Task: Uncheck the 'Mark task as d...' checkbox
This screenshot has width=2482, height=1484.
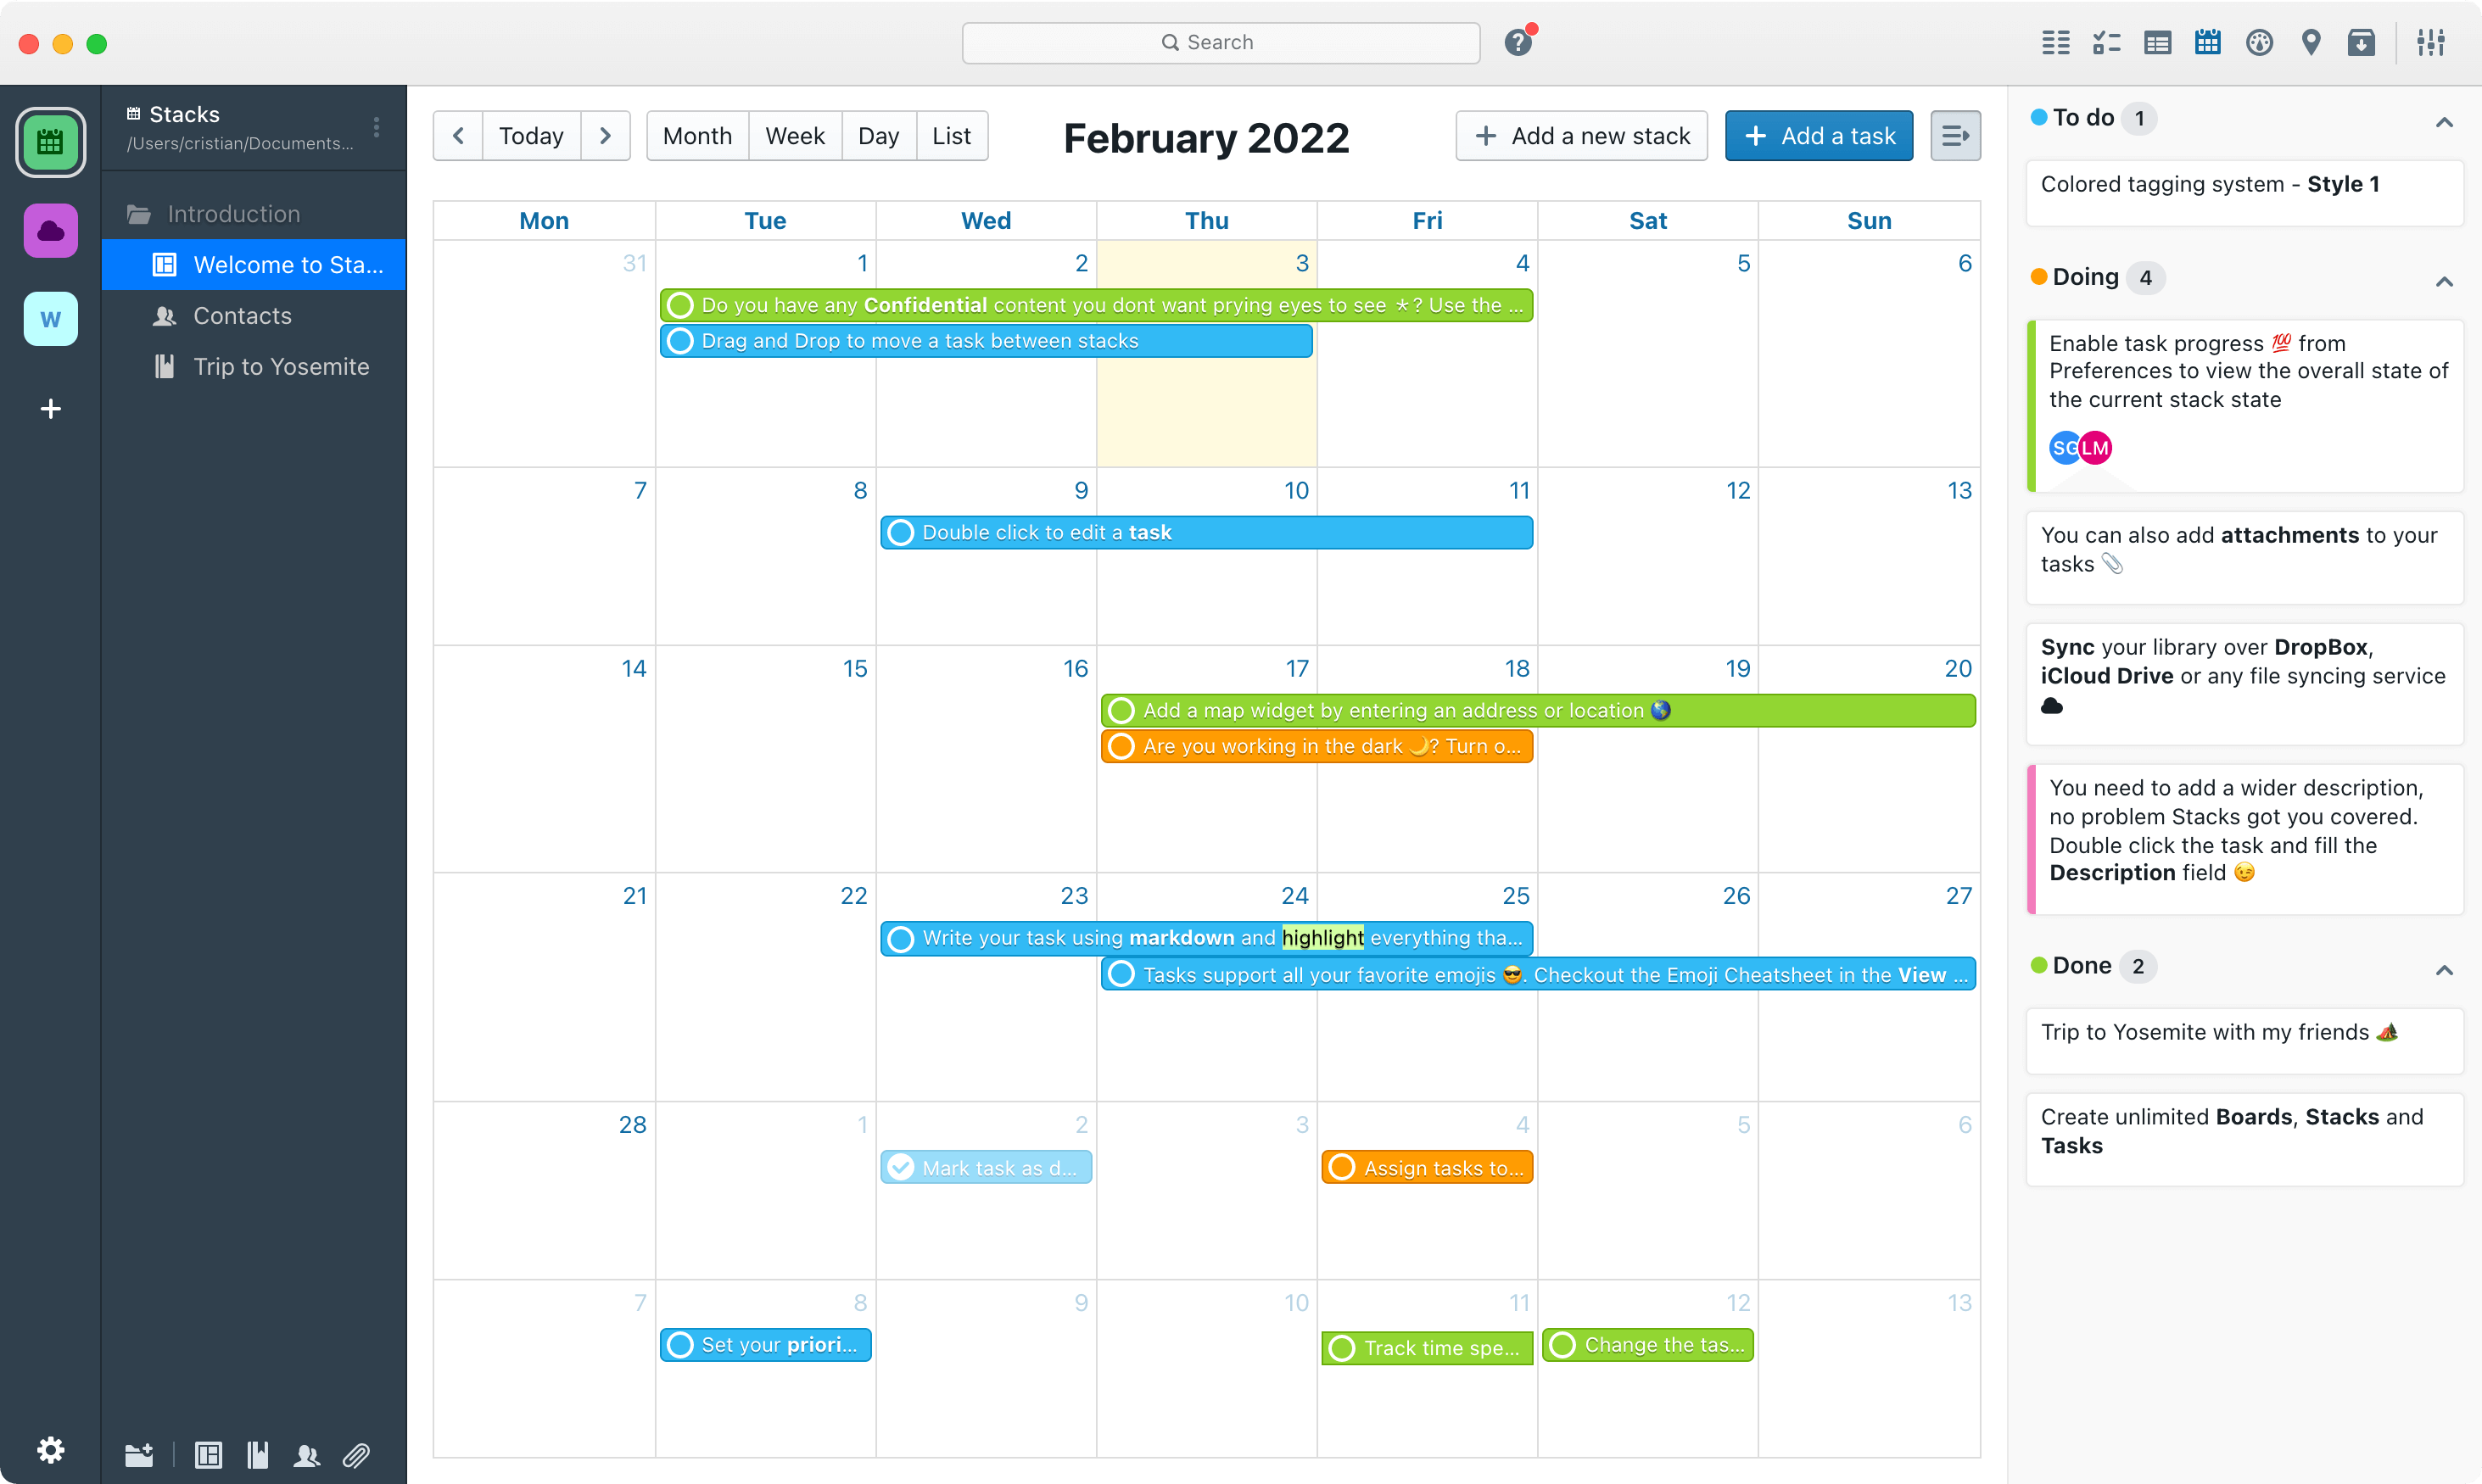Action: coord(901,1168)
